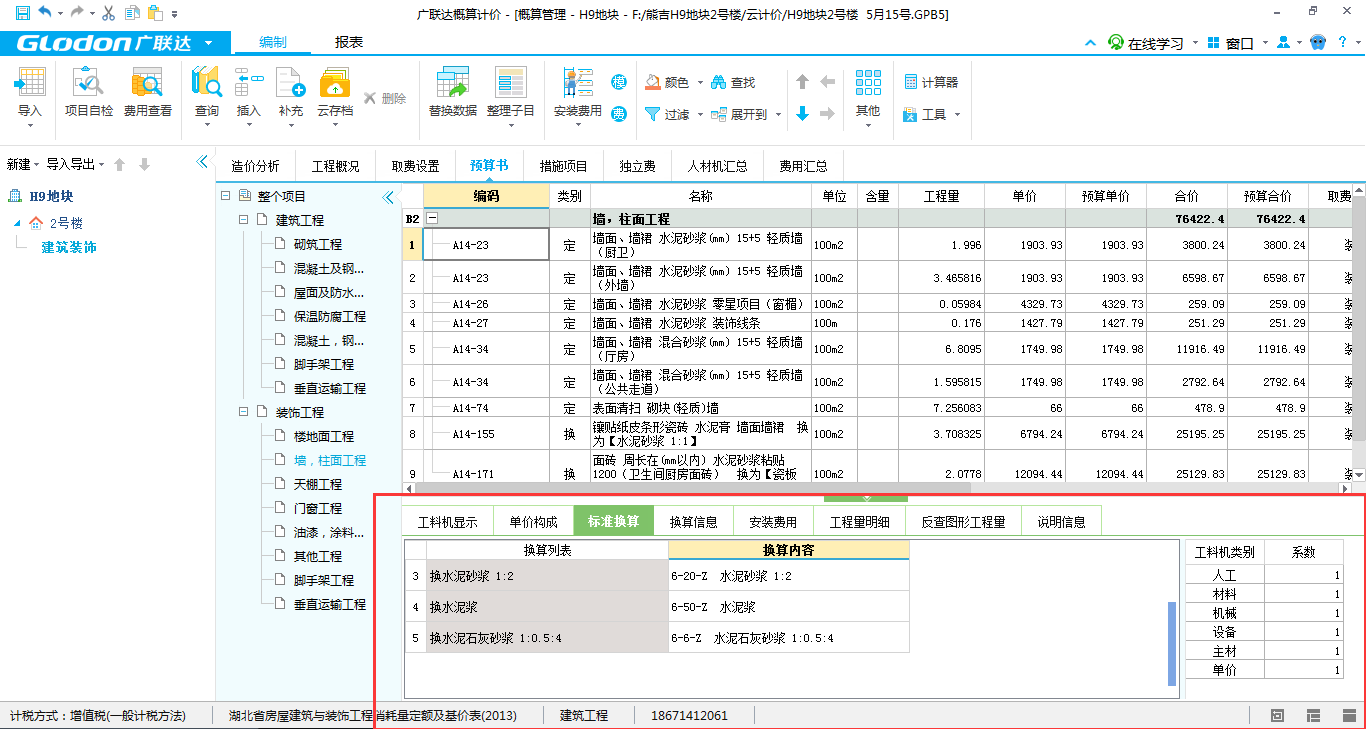The width and height of the screenshot is (1366, 729).
Task: Select 建筑装饰 in the project tree
Action: click(x=69, y=247)
